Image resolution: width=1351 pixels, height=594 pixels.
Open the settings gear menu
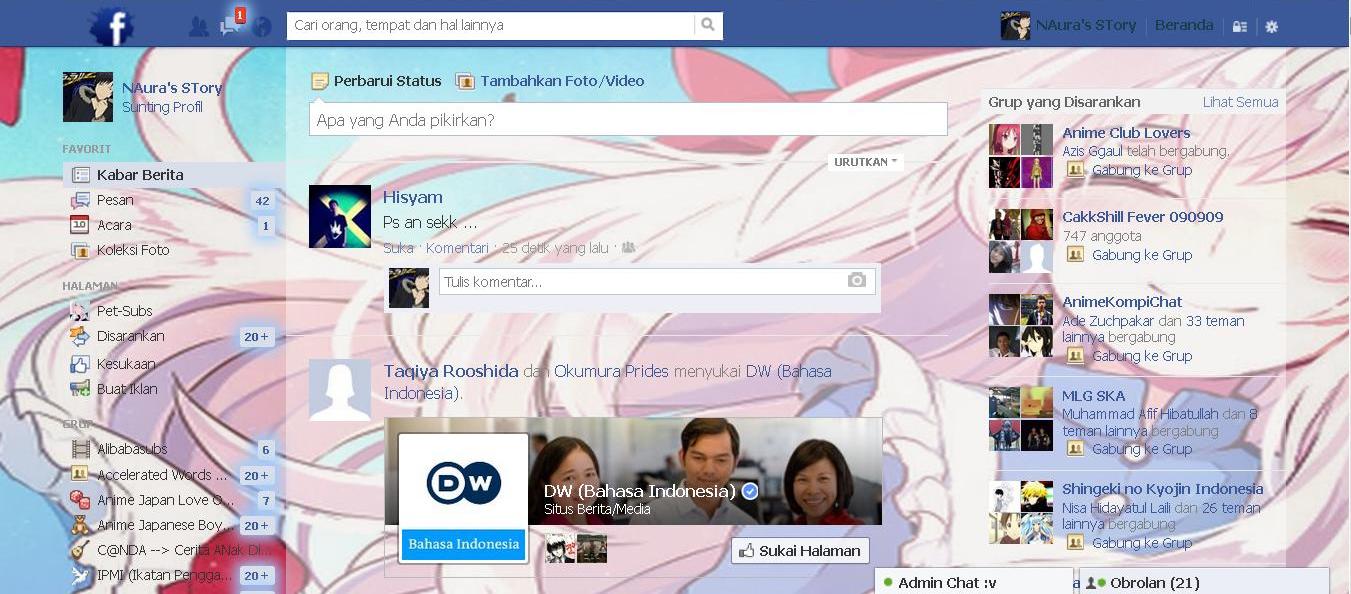[1272, 27]
